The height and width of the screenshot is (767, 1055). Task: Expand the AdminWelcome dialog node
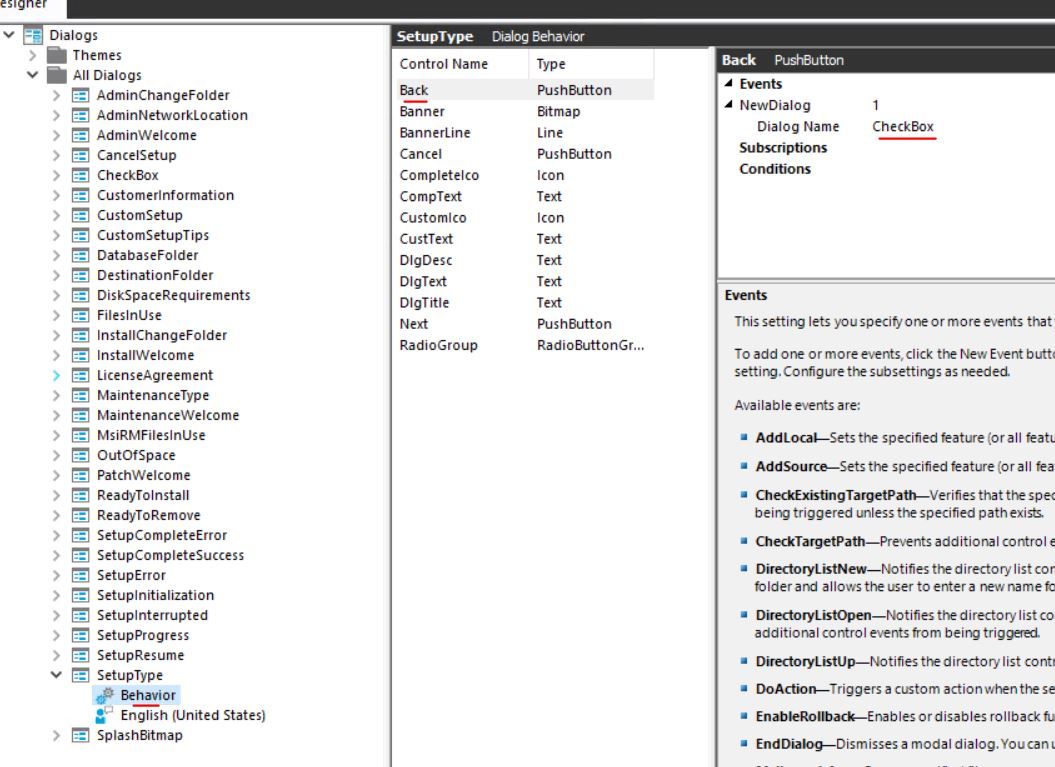coord(57,135)
